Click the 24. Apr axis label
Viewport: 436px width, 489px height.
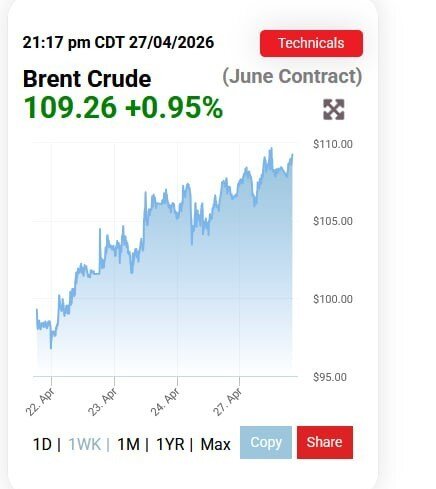[165, 401]
